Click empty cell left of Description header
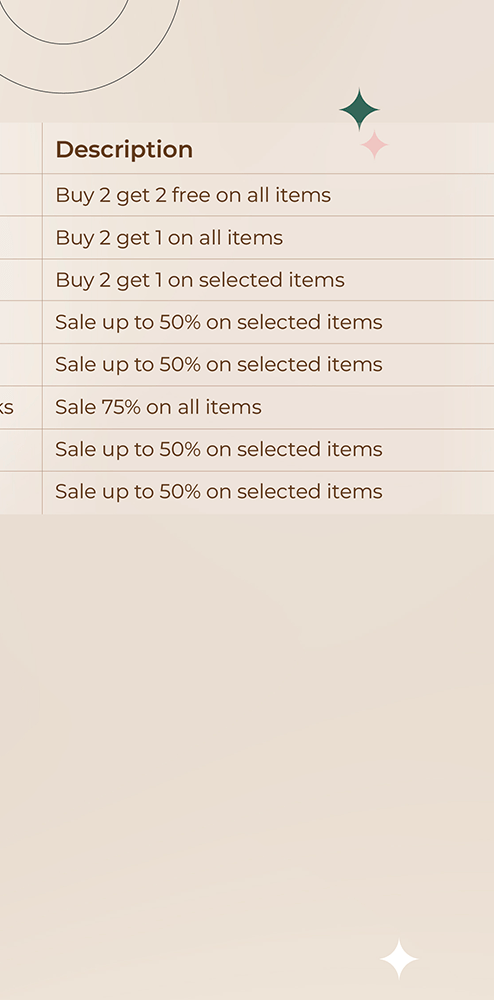 (21, 148)
